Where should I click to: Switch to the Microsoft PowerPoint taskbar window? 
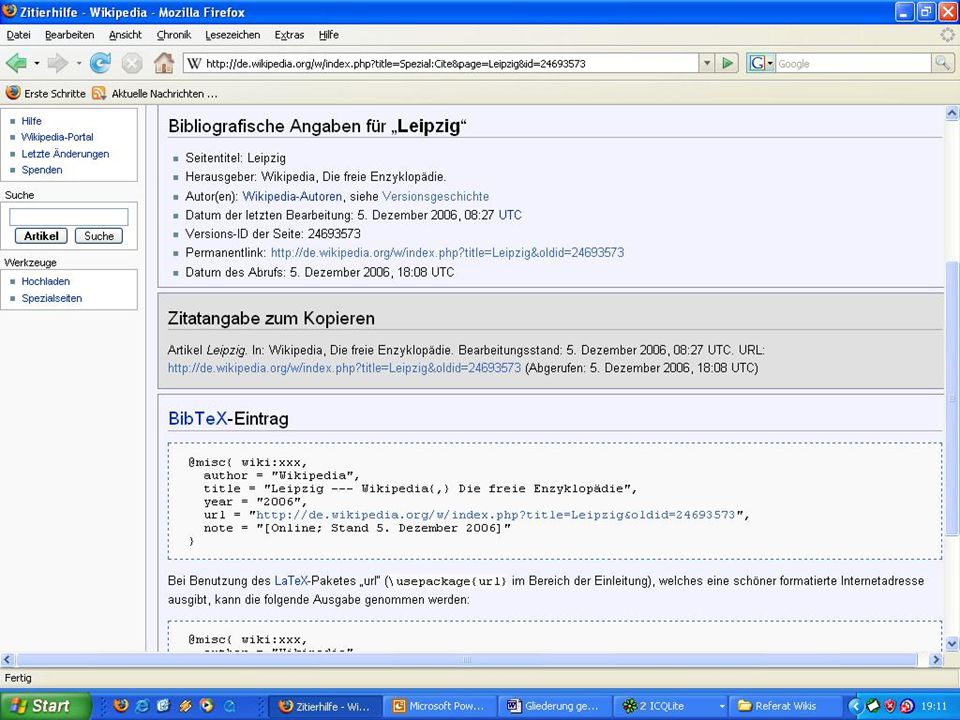[440, 706]
